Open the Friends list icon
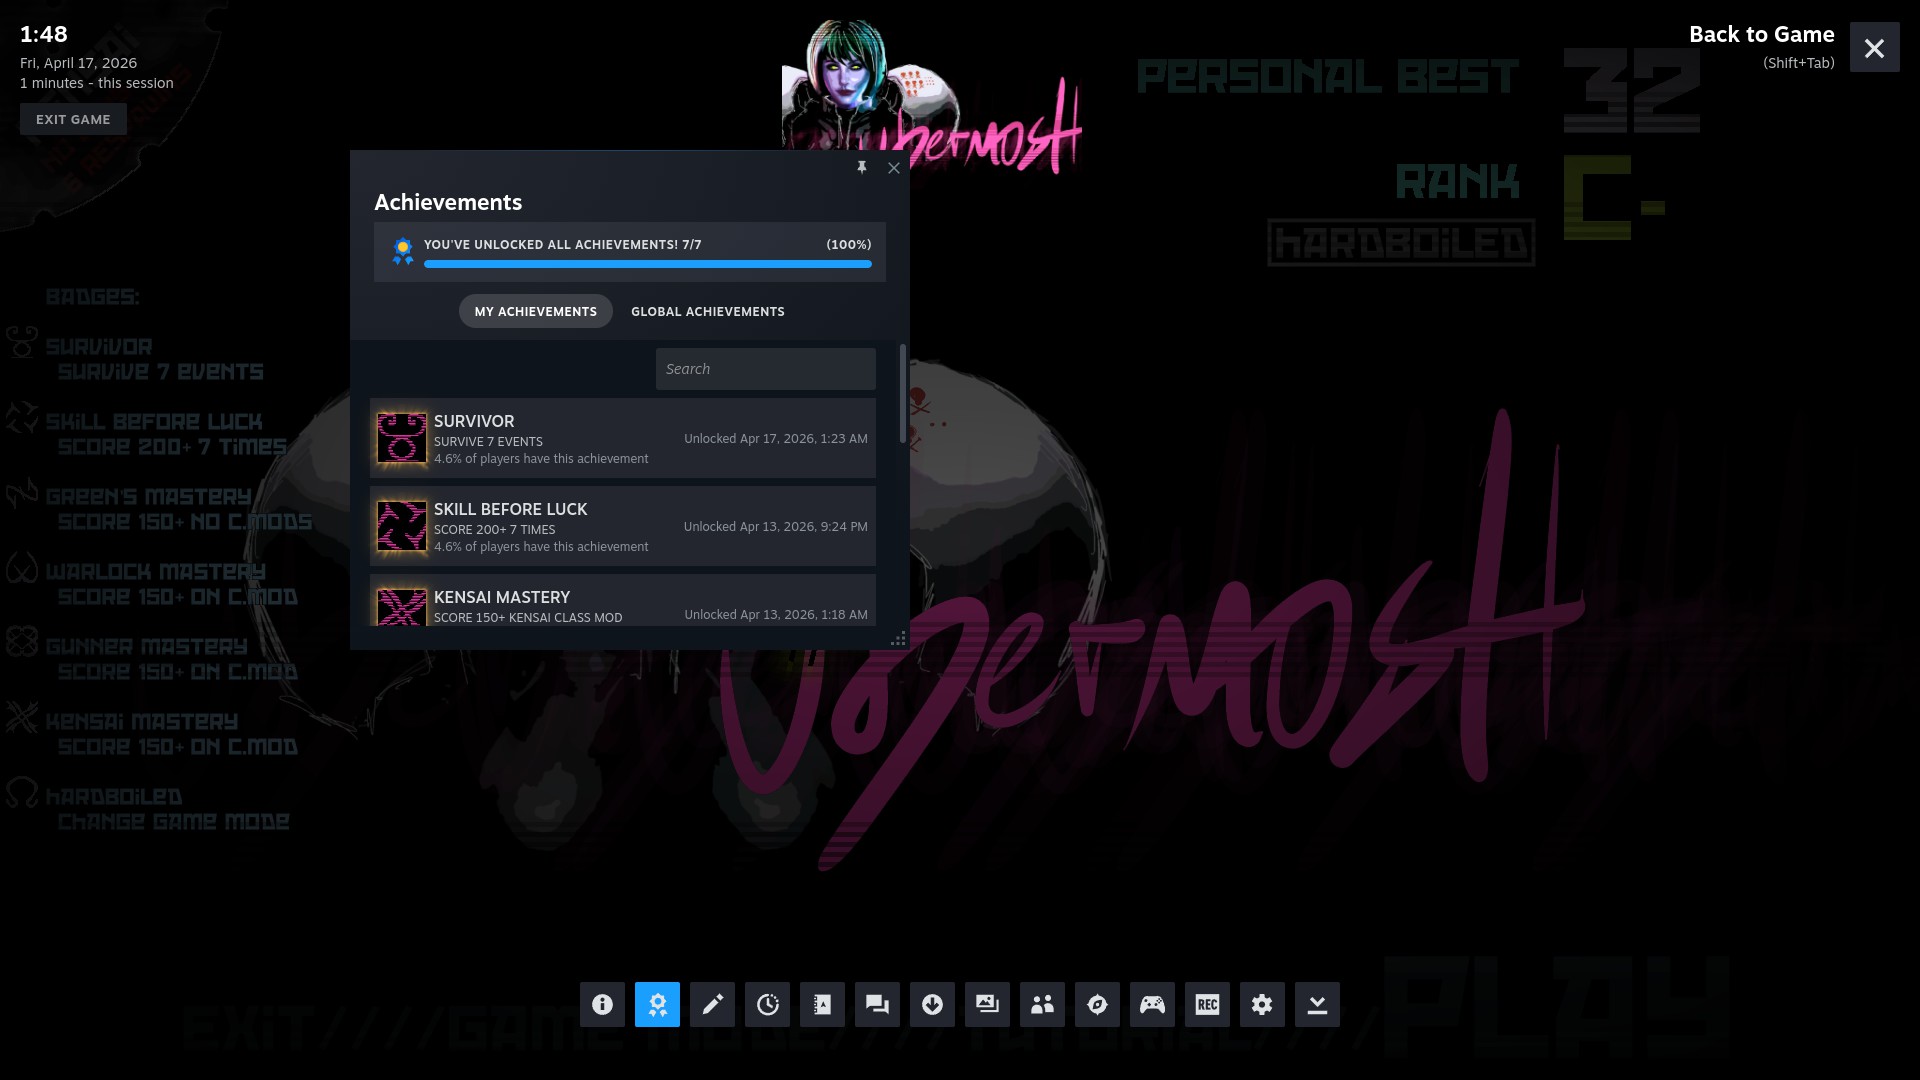 click(1042, 1004)
